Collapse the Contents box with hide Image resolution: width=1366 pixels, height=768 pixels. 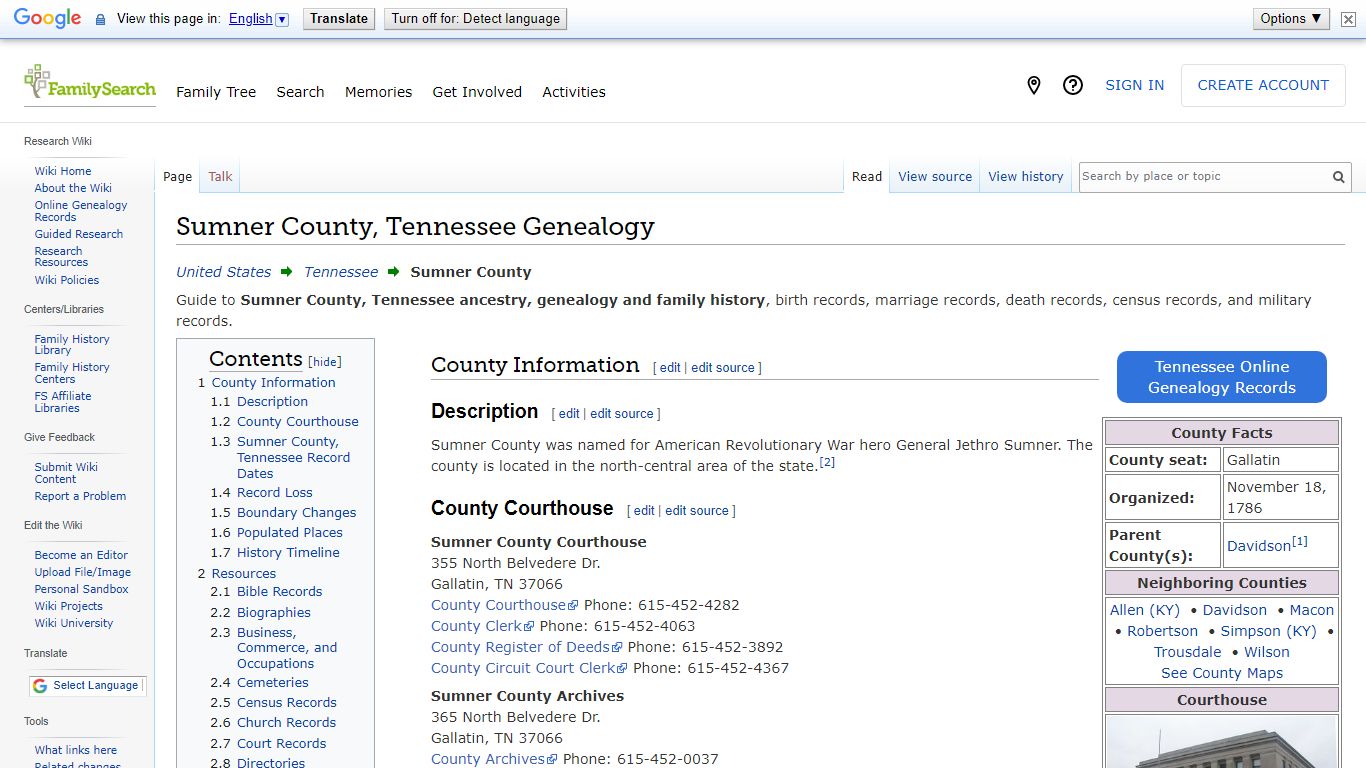point(325,362)
